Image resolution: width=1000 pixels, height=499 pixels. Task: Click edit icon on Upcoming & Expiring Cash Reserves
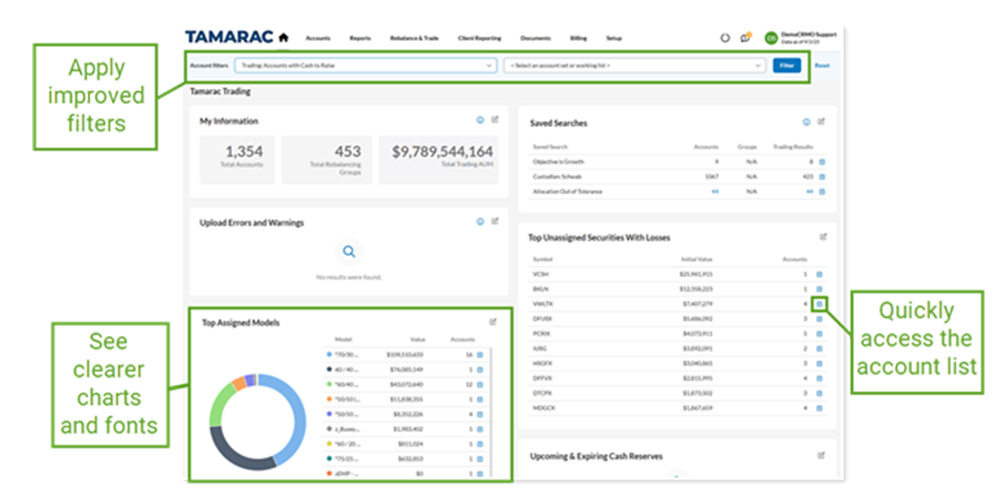click(x=822, y=455)
